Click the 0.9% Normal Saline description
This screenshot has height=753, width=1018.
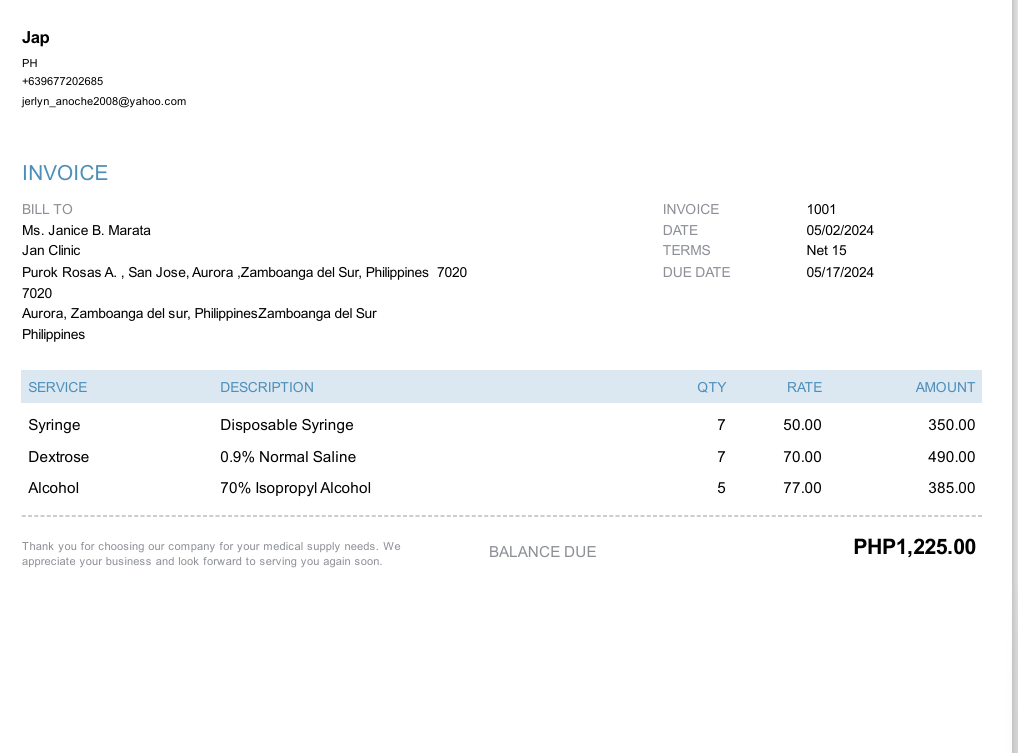pos(288,457)
